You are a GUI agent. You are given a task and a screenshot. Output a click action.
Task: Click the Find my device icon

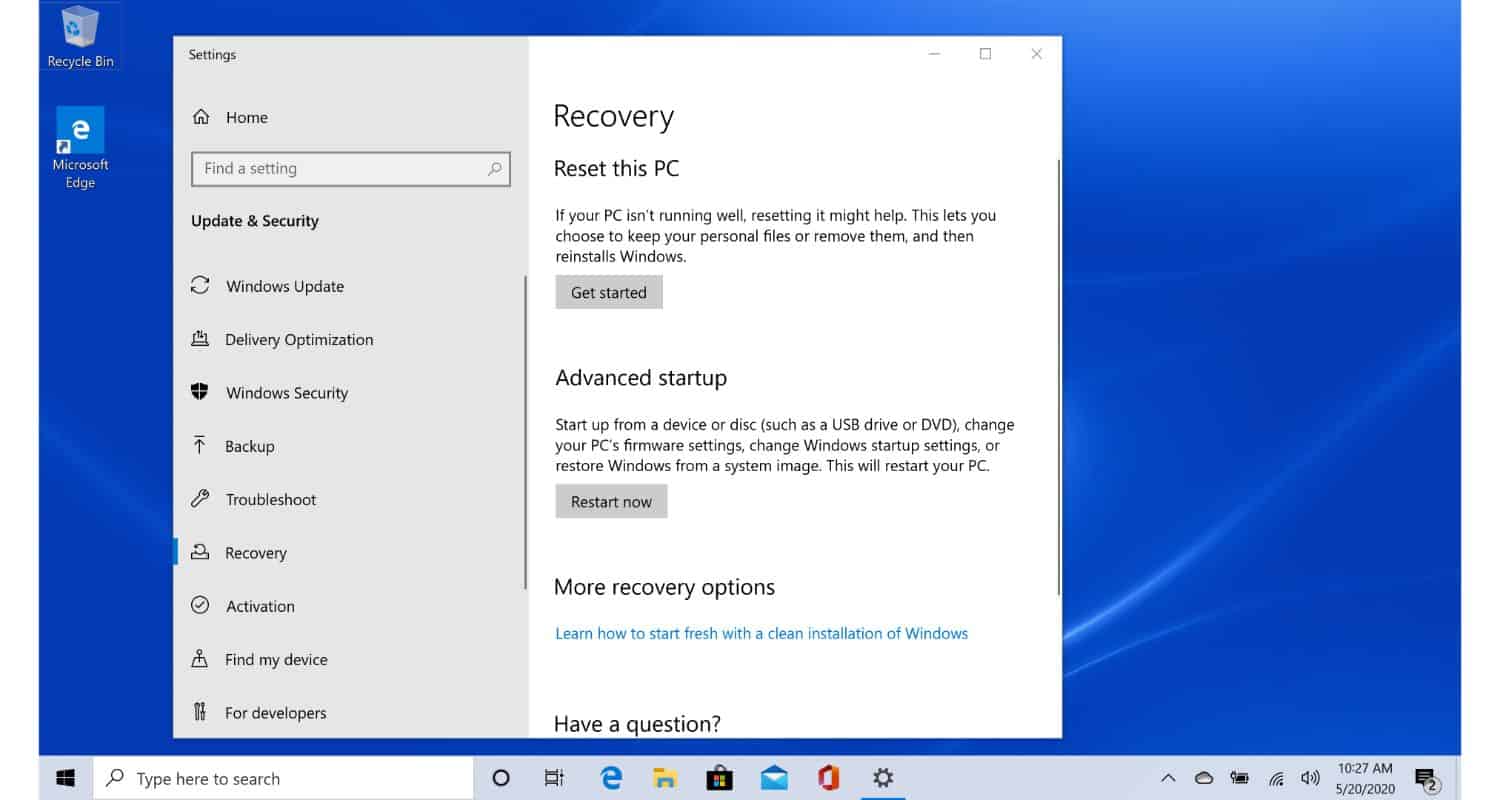[x=200, y=659]
